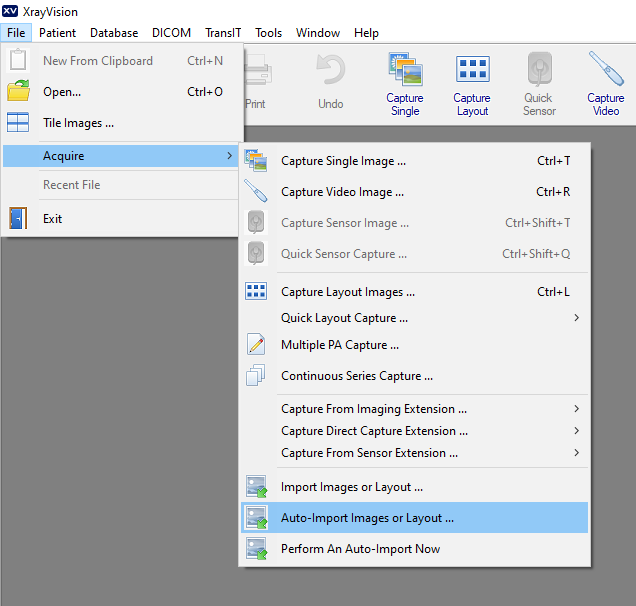Click the folder icon beside Open...
The image size is (636, 606).
[x=19, y=91]
